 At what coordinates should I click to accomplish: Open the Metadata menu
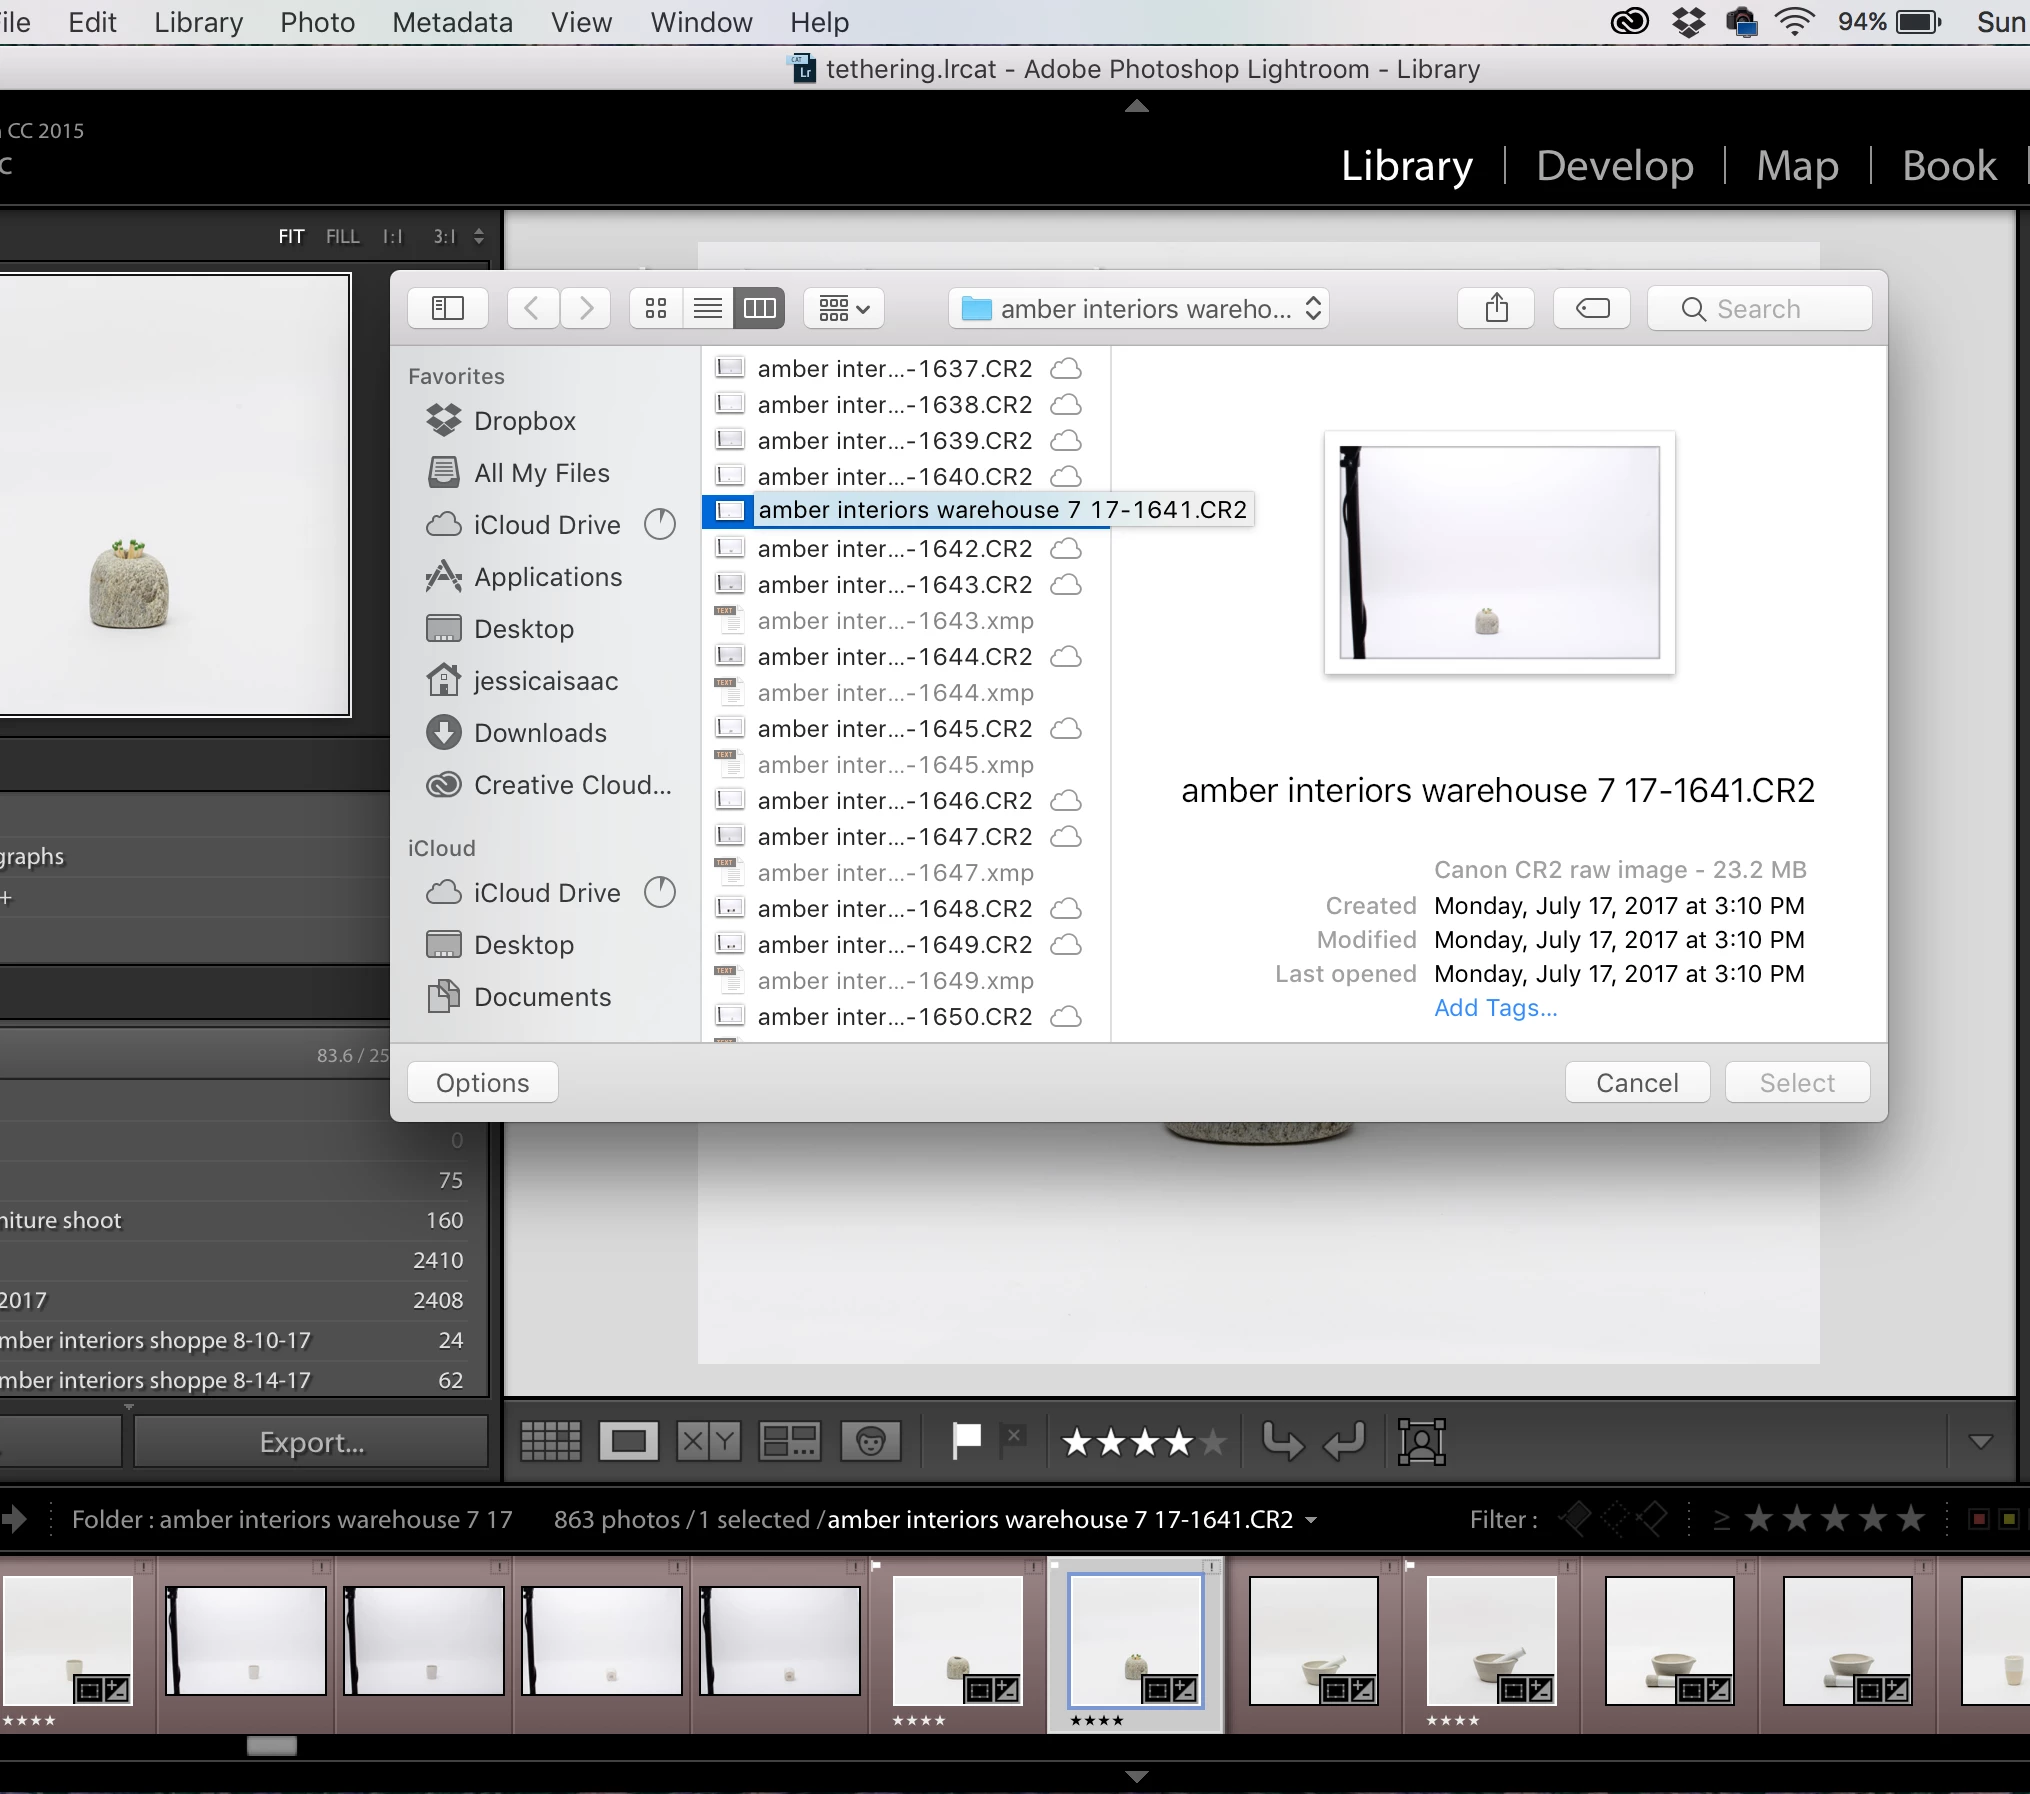tap(452, 22)
